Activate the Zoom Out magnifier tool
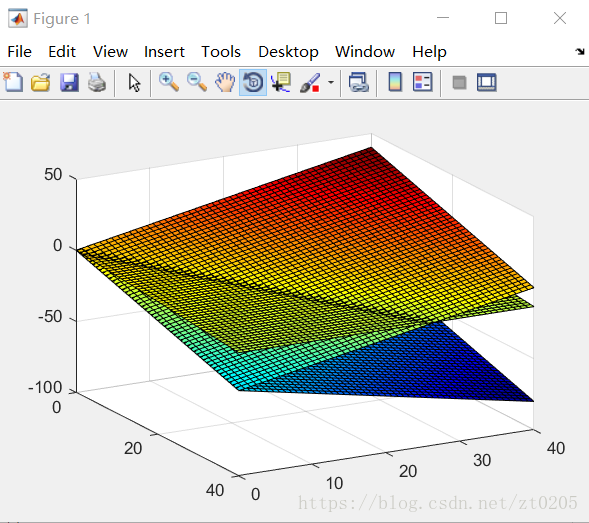Screen dimensions: 589x523 (x=197, y=82)
